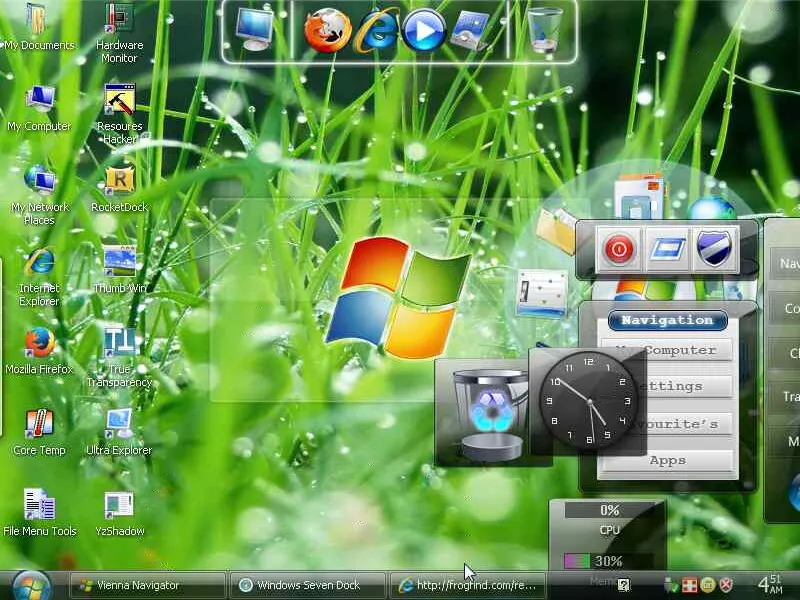Open the Hardware Monitor desktop shortcut

(x=119, y=33)
